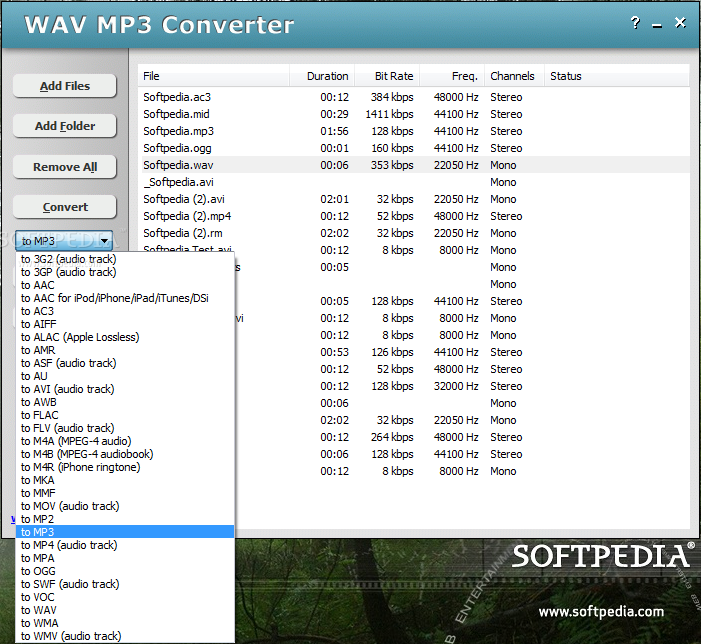
Task: Click the Convert button
Action: 65,207
